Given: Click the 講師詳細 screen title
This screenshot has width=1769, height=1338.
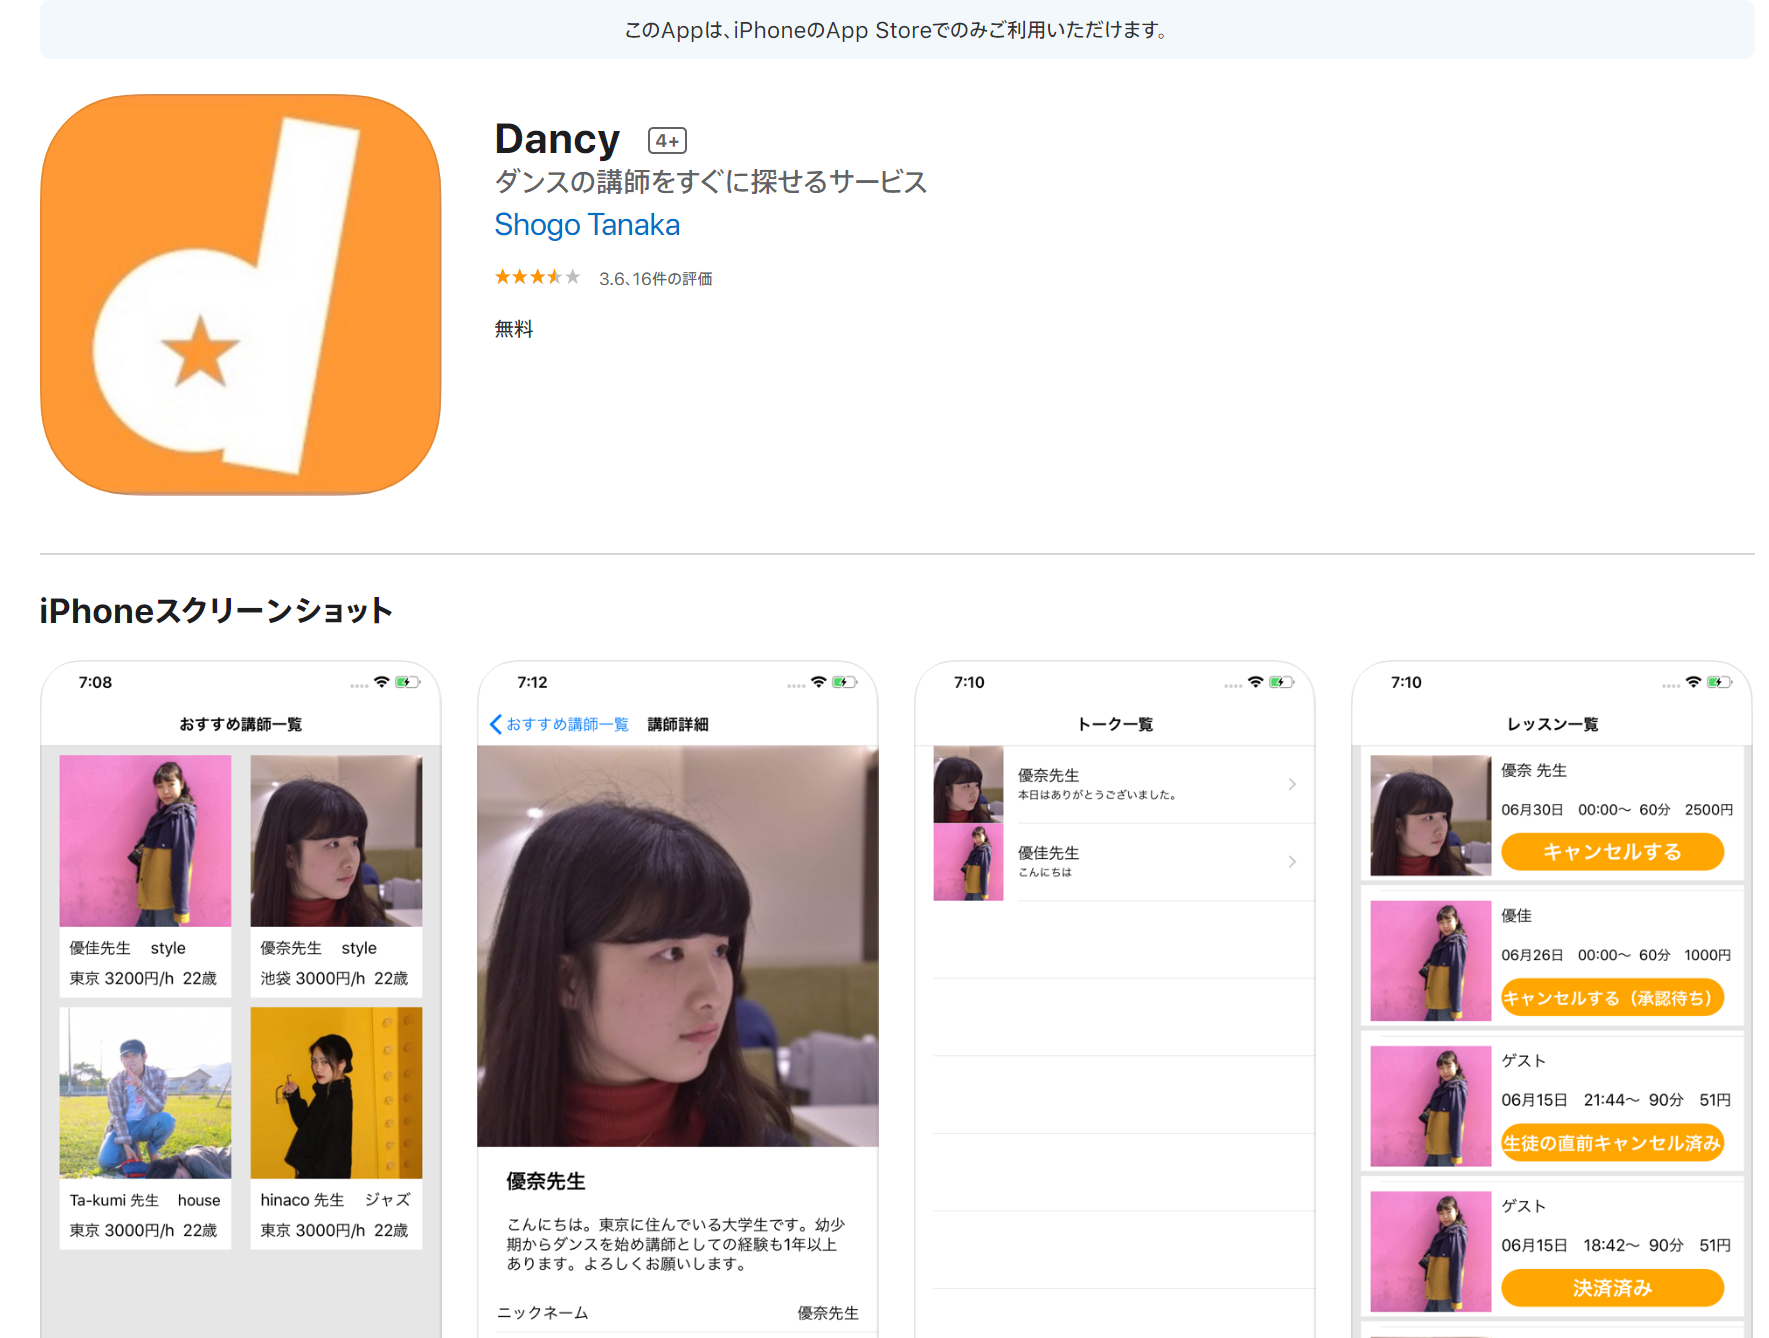Looking at the screenshot, I should click(x=678, y=724).
